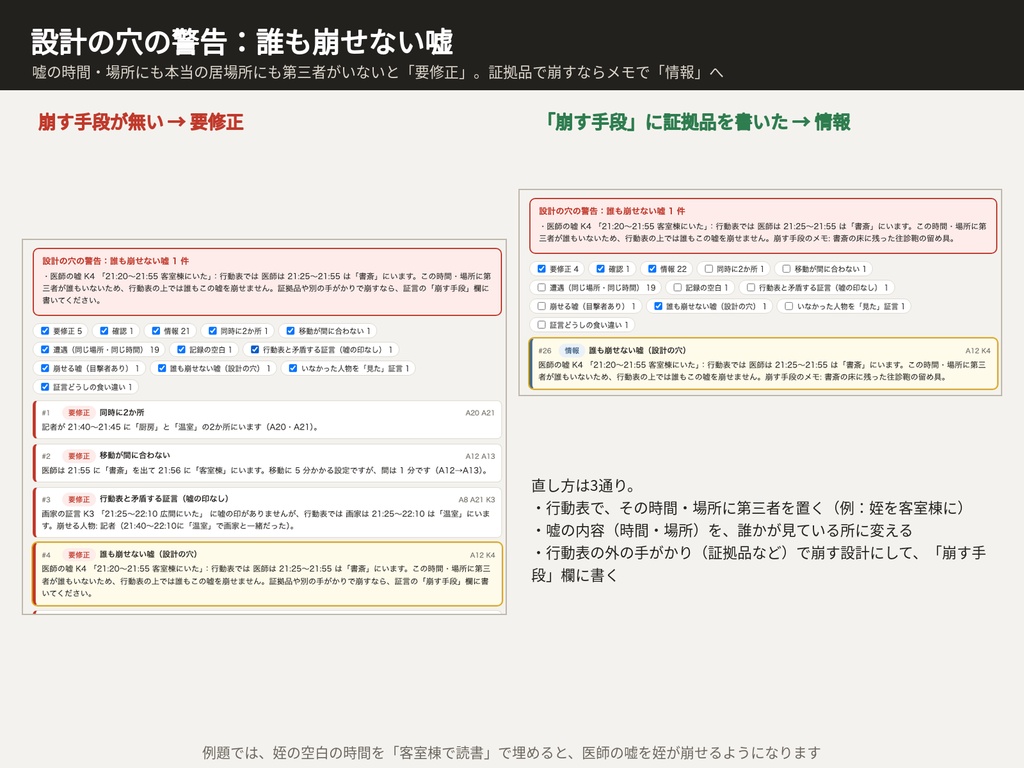Click warning box mentioning 往診鞄の留め具

[763, 226]
